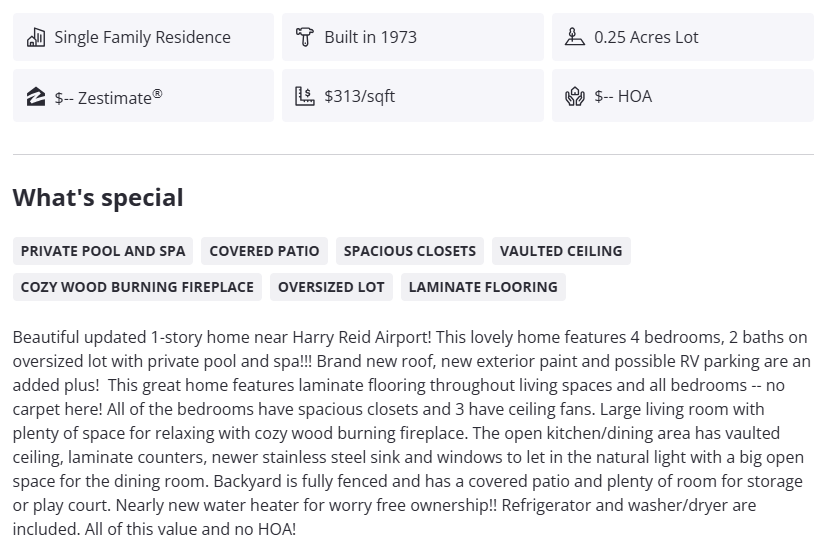Click the Built in 1973 text

(x=370, y=38)
